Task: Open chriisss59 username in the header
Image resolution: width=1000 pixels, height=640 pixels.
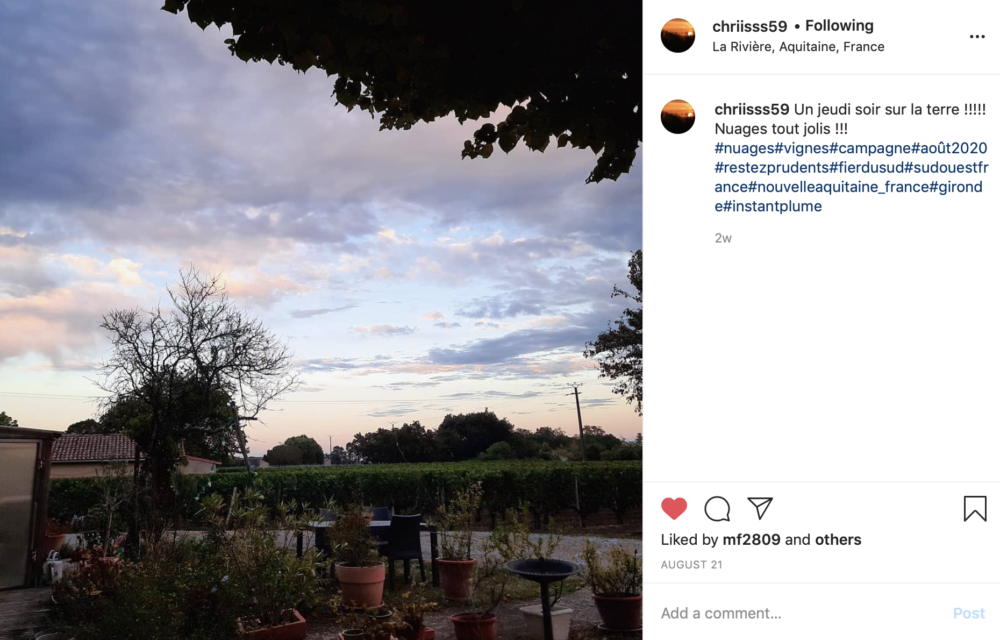Action: point(750,26)
